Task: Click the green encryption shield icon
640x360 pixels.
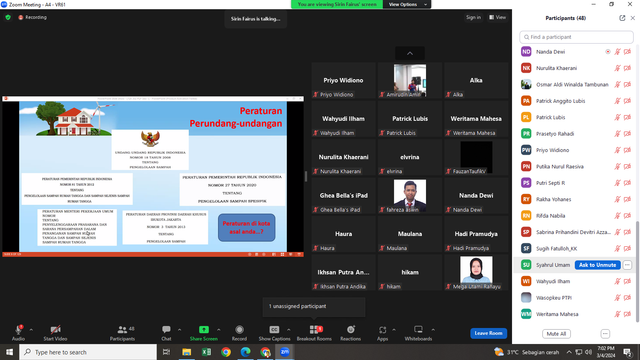Action: click(x=8, y=18)
